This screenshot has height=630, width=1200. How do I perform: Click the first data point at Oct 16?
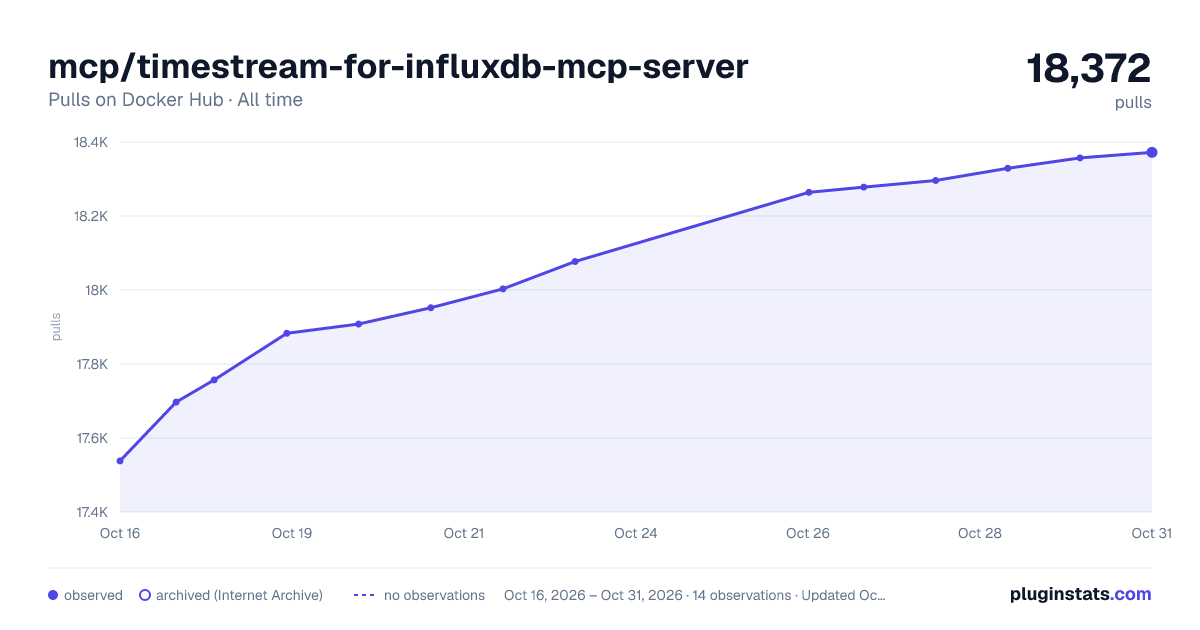click(x=120, y=461)
